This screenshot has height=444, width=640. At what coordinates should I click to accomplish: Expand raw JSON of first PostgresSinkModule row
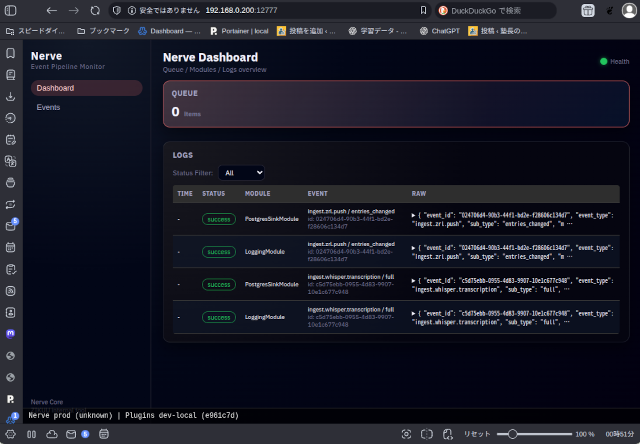(414, 214)
